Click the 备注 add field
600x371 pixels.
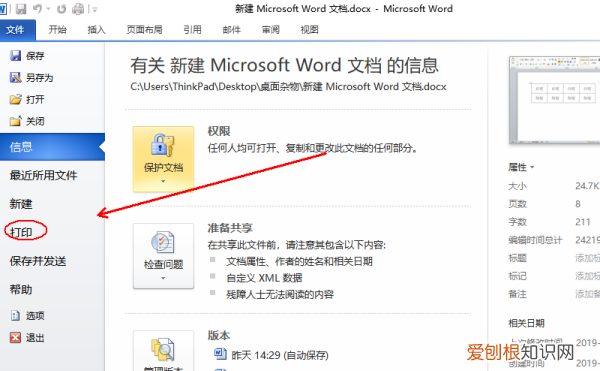[587, 294]
